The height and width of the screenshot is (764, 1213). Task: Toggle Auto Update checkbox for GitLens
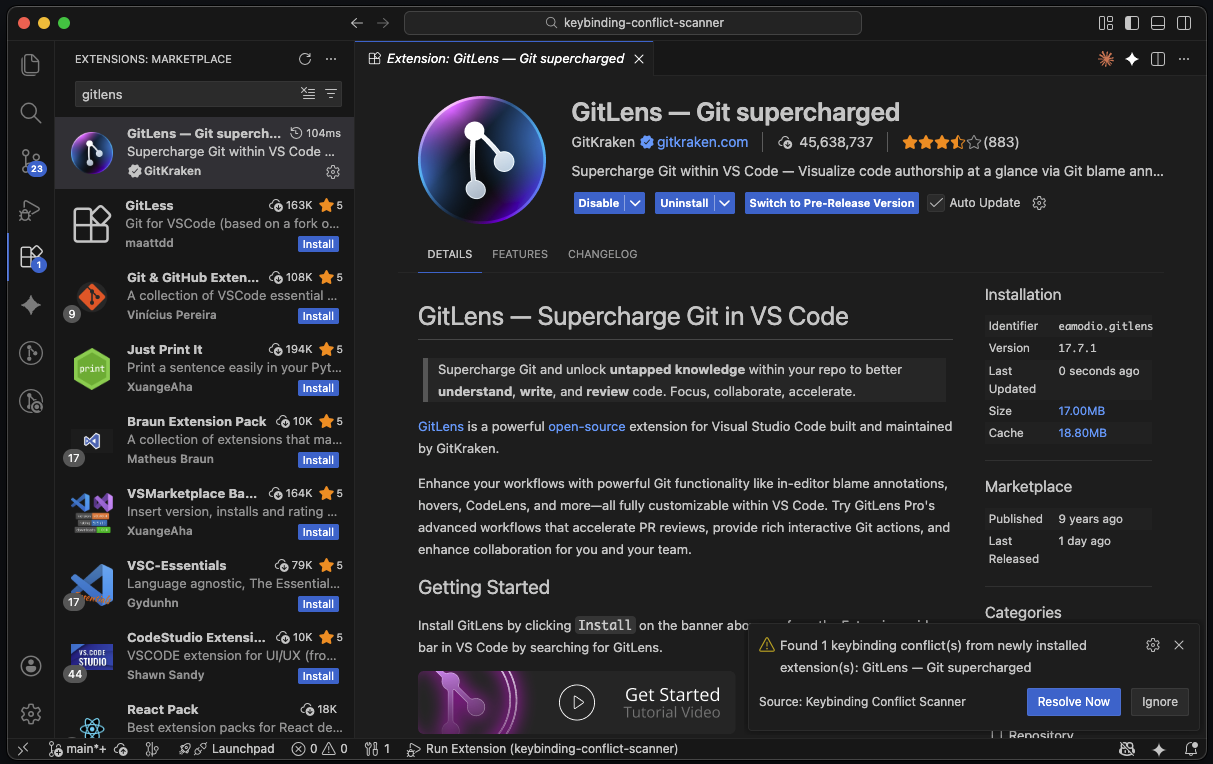coord(936,203)
